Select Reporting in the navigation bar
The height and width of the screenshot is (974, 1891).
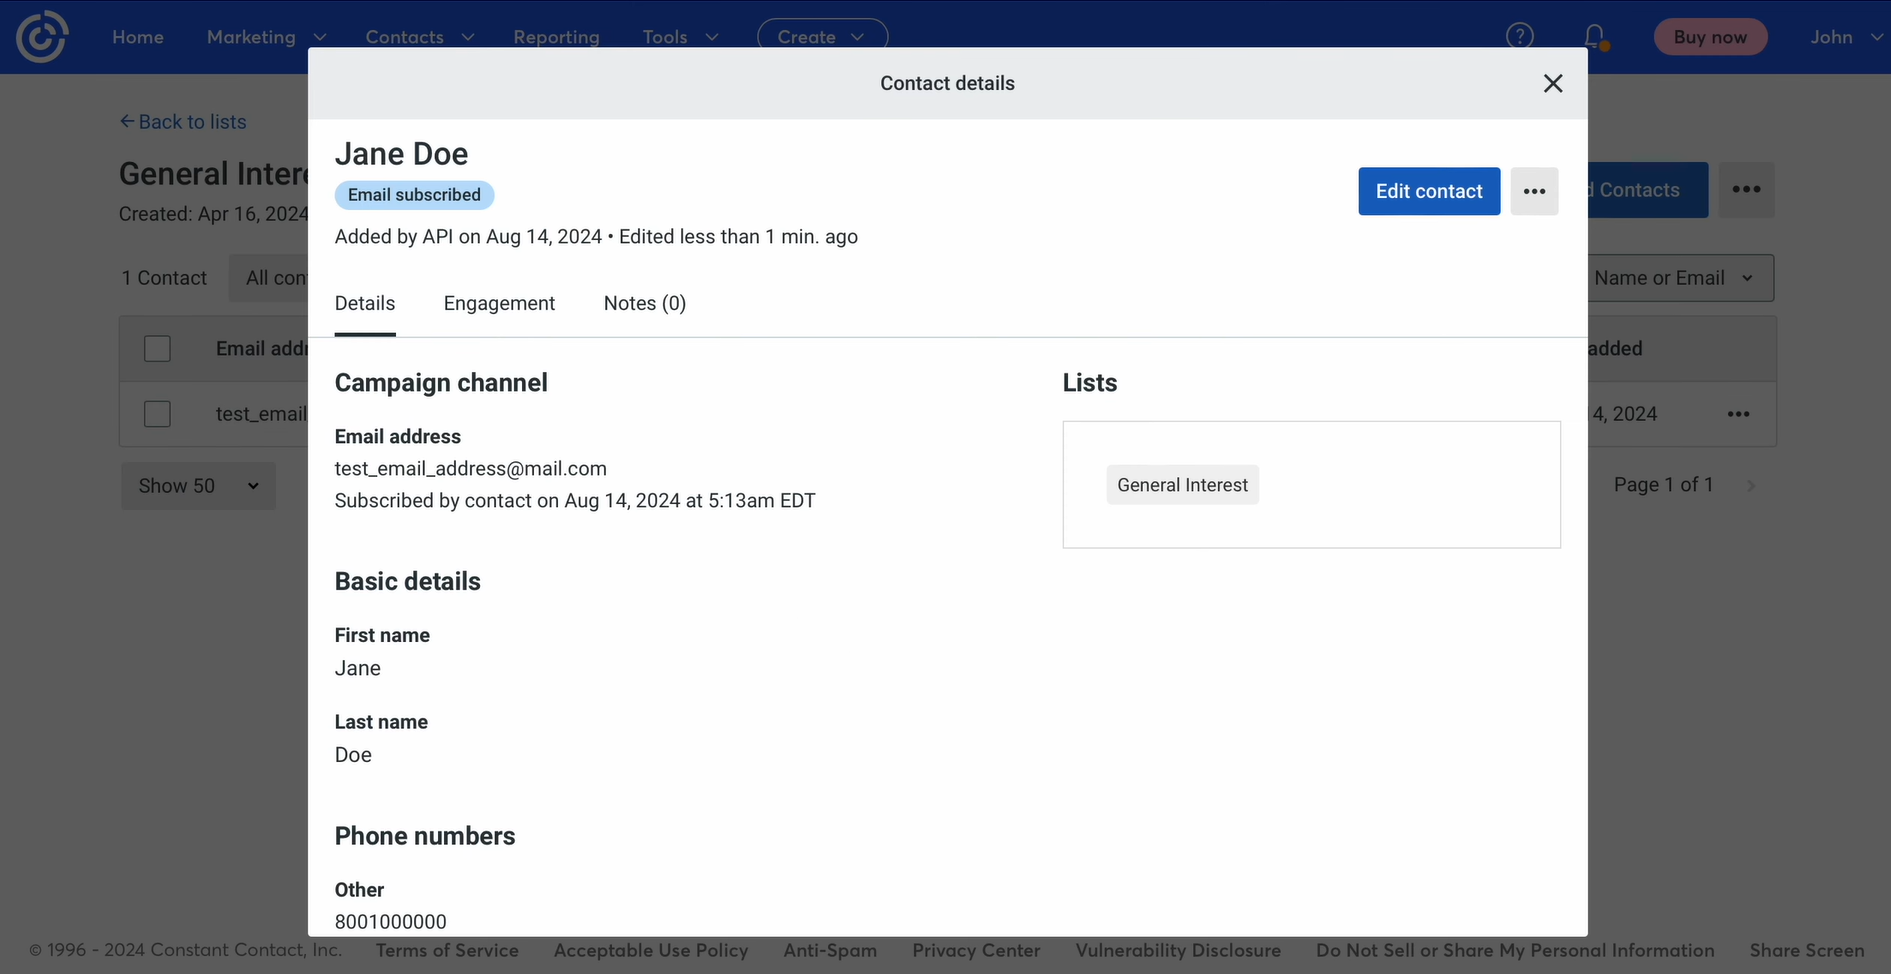point(556,36)
